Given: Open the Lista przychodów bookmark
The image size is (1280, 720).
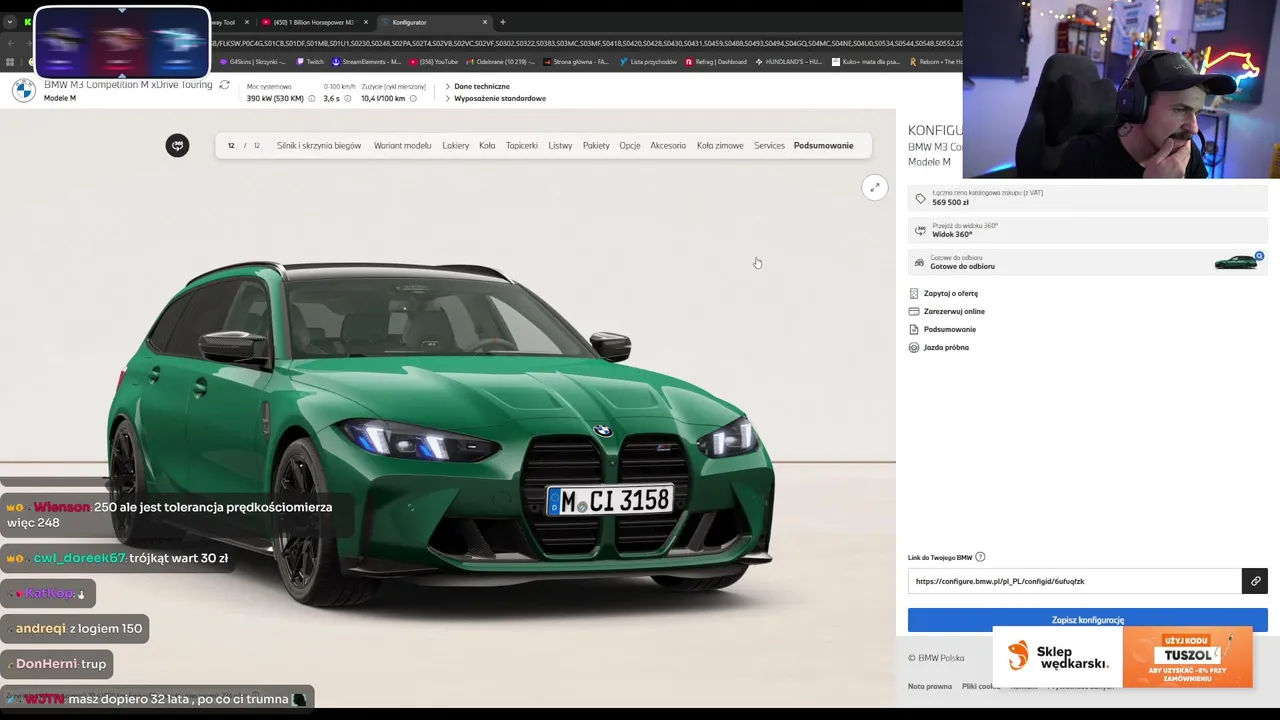Looking at the screenshot, I should 648,62.
